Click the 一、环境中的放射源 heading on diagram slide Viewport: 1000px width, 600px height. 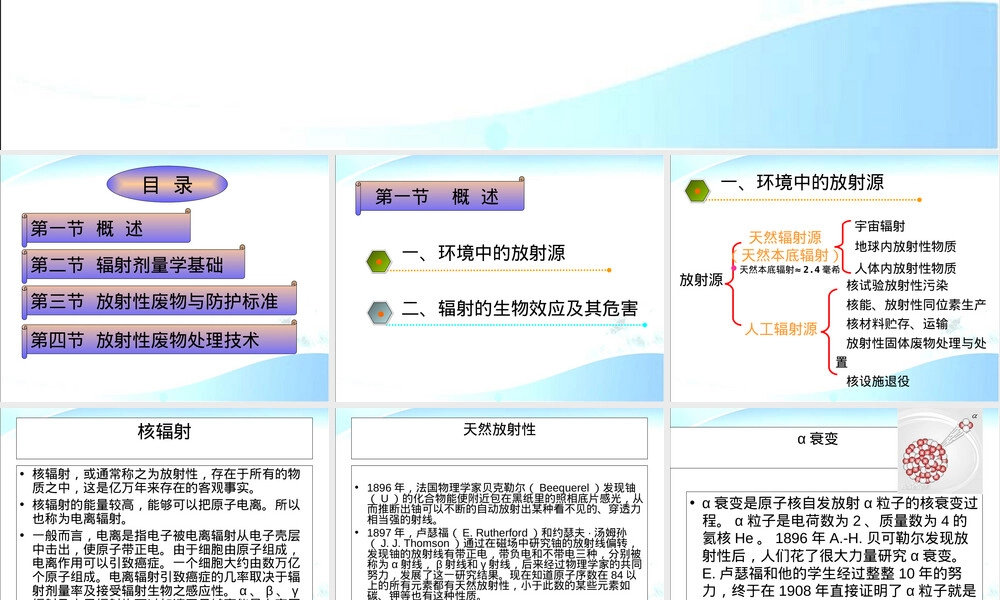[802, 182]
